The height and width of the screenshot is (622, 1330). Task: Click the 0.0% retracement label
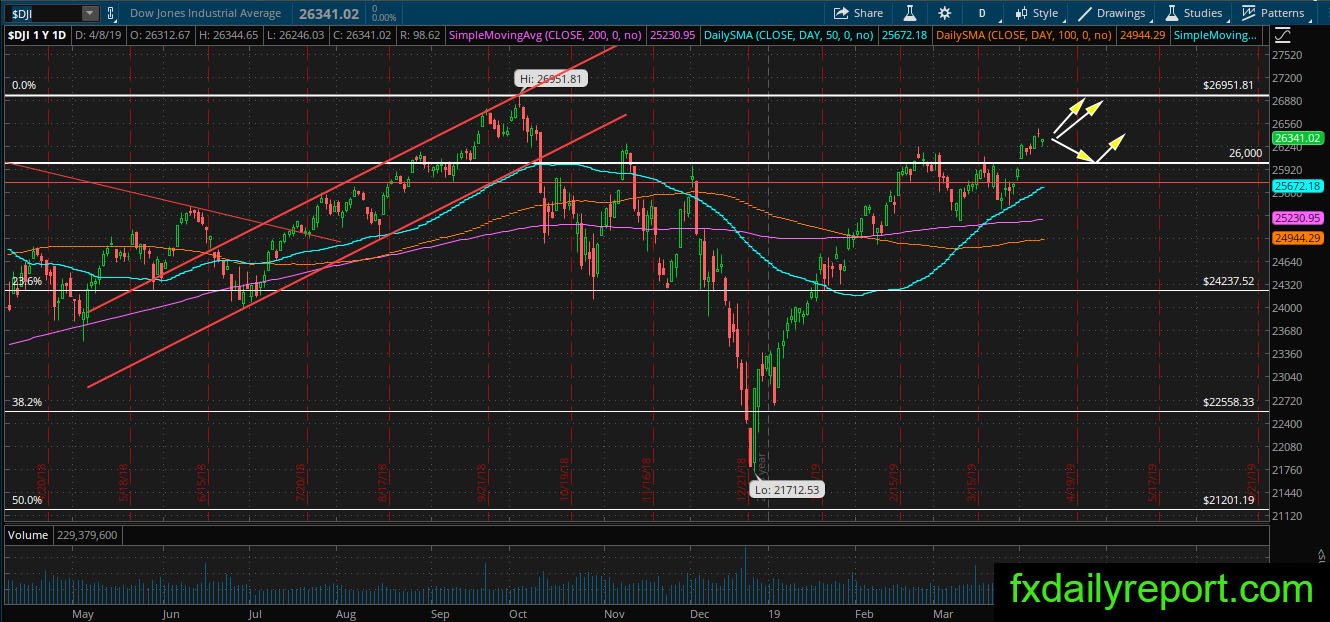click(x=23, y=86)
